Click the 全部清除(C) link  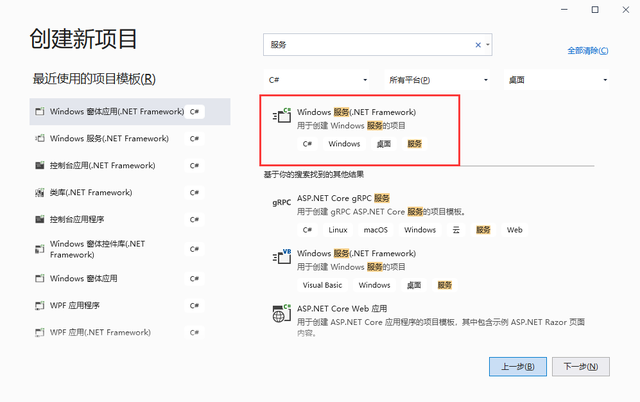(588, 51)
